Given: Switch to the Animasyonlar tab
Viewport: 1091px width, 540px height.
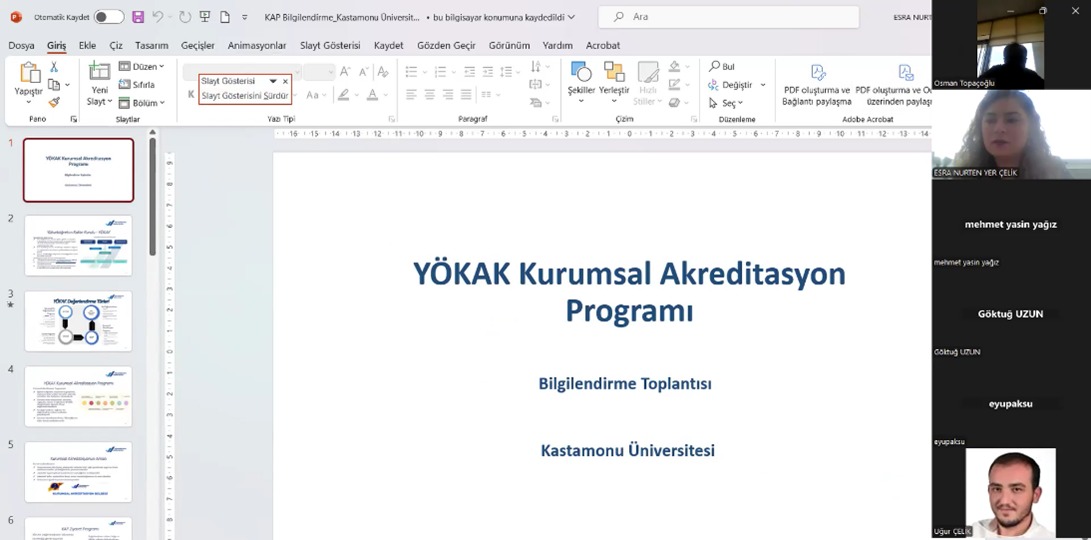Looking at the screenshot, I should coord(257,45).
